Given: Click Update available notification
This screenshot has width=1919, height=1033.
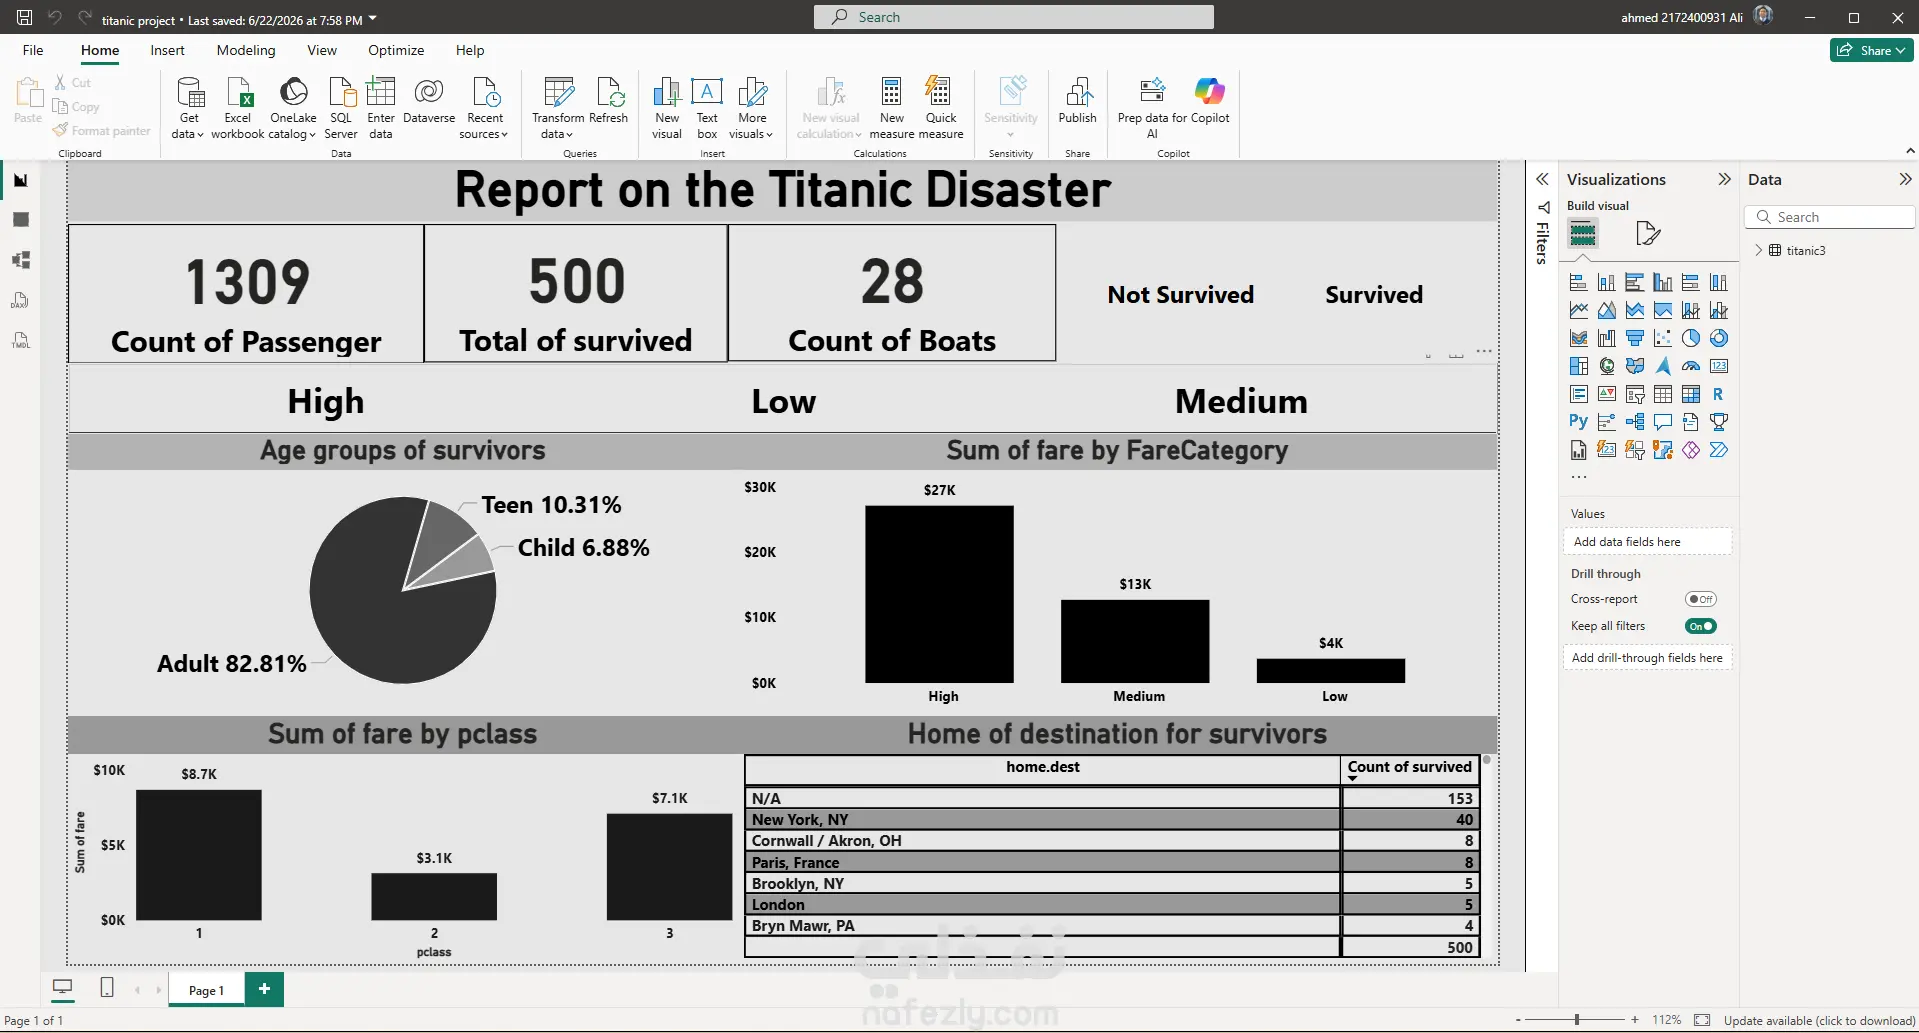Looking at the screenshot, I should 1819,1021.
